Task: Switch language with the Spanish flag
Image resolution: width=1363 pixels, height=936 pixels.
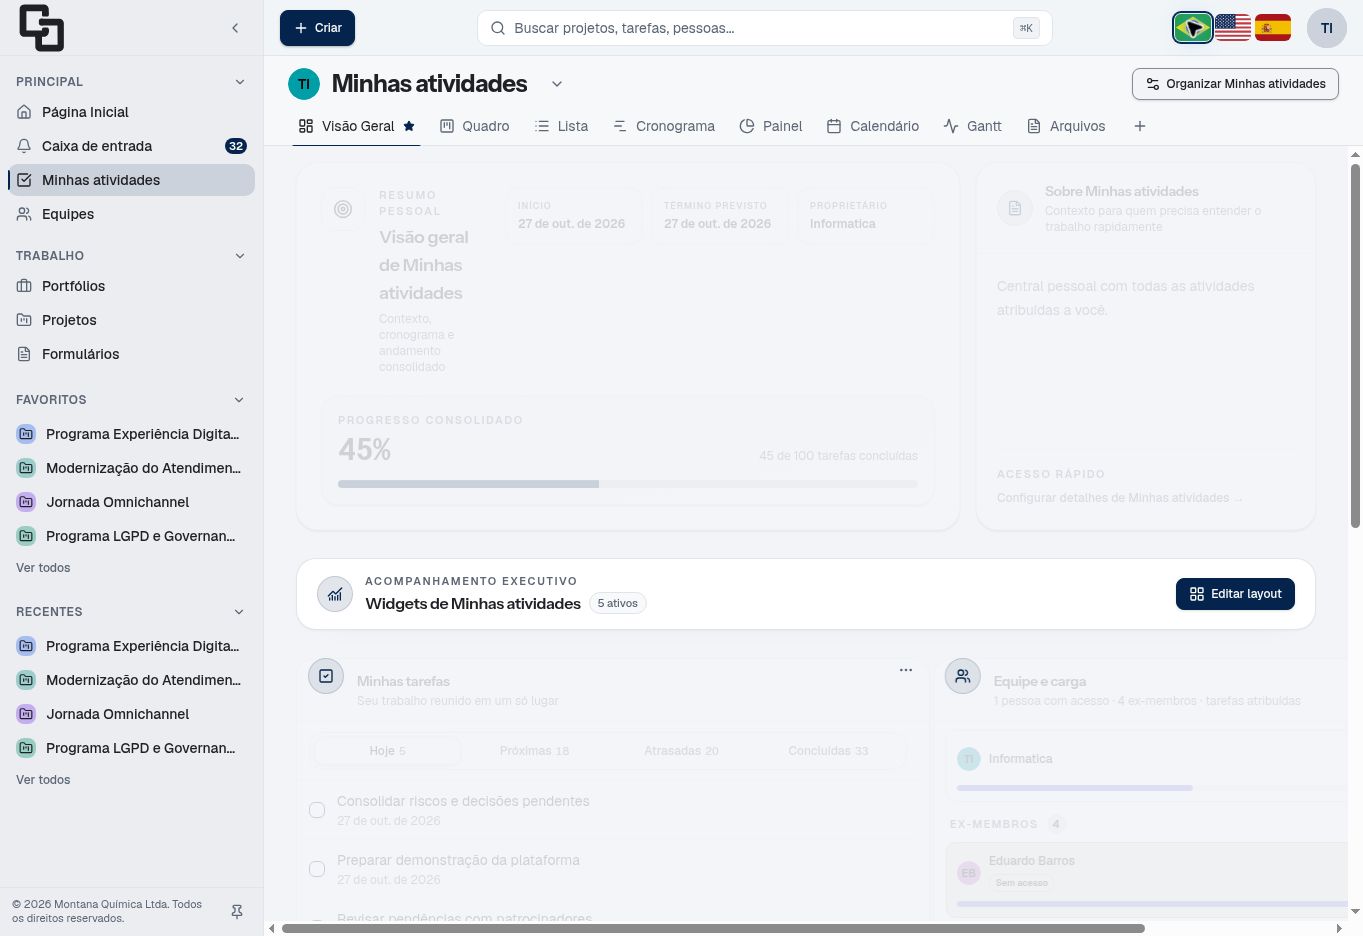Action: 1273,28
